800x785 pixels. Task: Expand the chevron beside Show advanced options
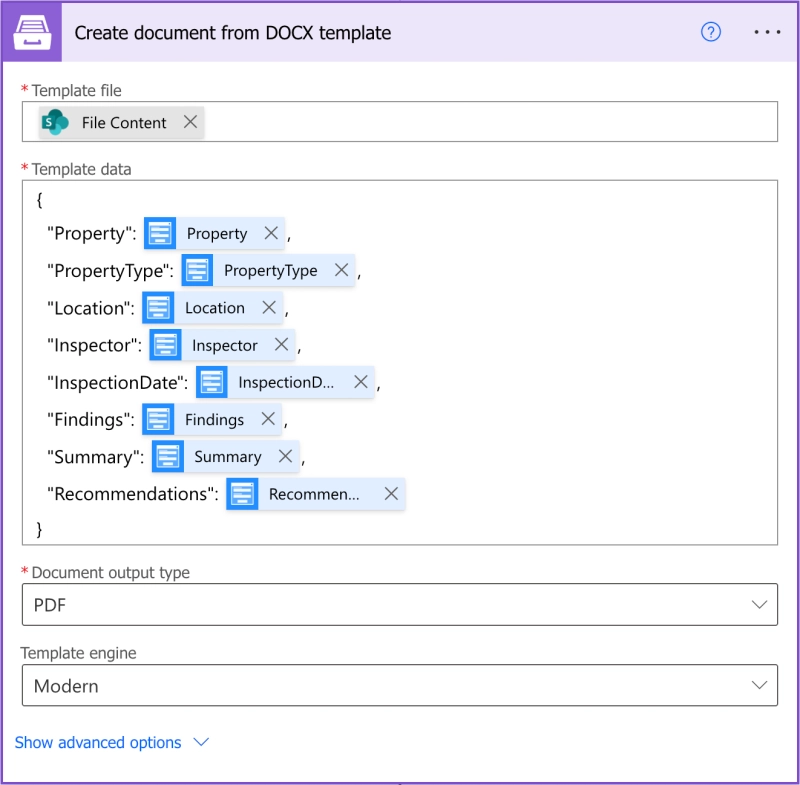tap(202, 742)
